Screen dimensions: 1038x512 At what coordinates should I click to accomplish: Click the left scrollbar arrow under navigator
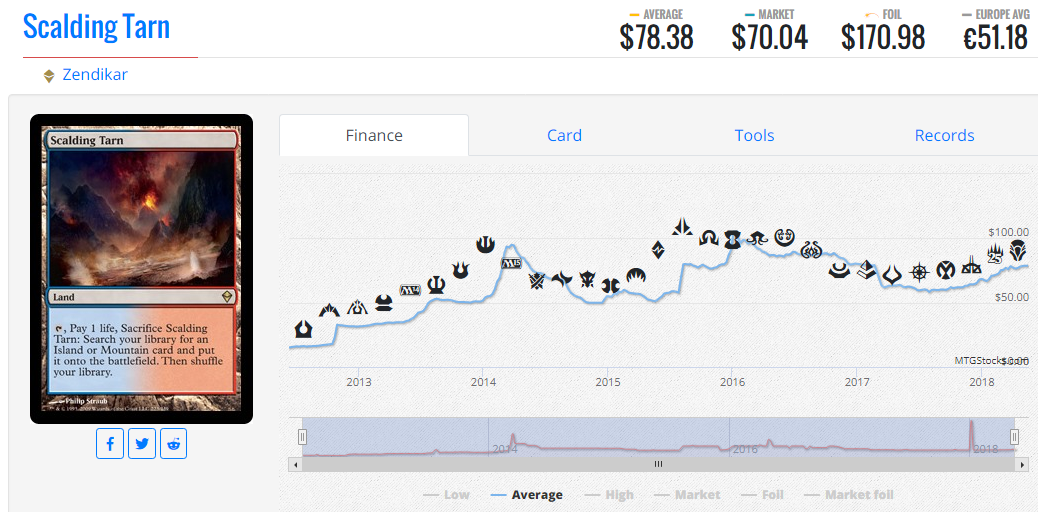(295, 464)
